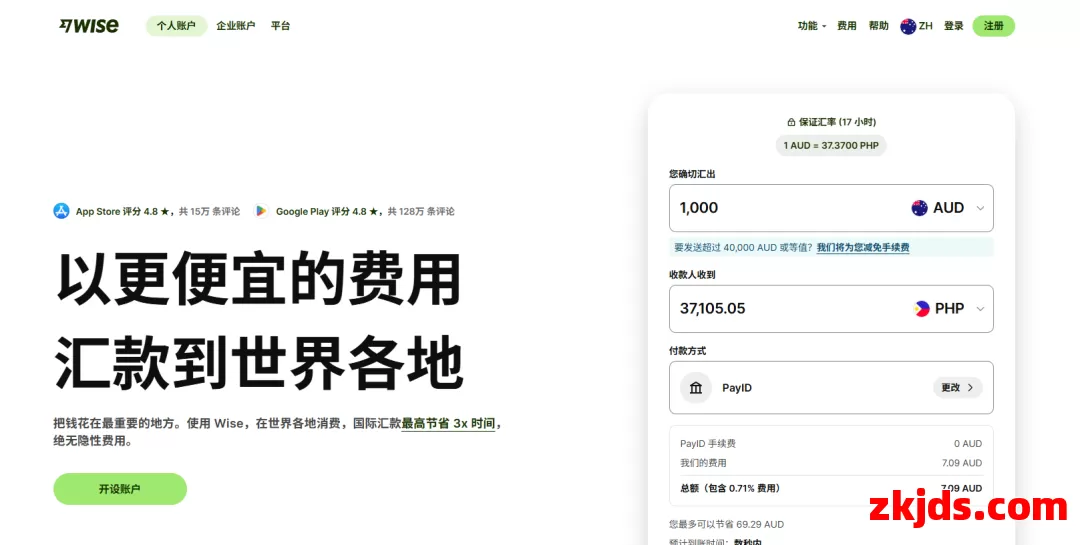This screenshot has width=1080, height=545.
Task: Switch to the 企业账户 tab
Action: click(x=236, y=25)
